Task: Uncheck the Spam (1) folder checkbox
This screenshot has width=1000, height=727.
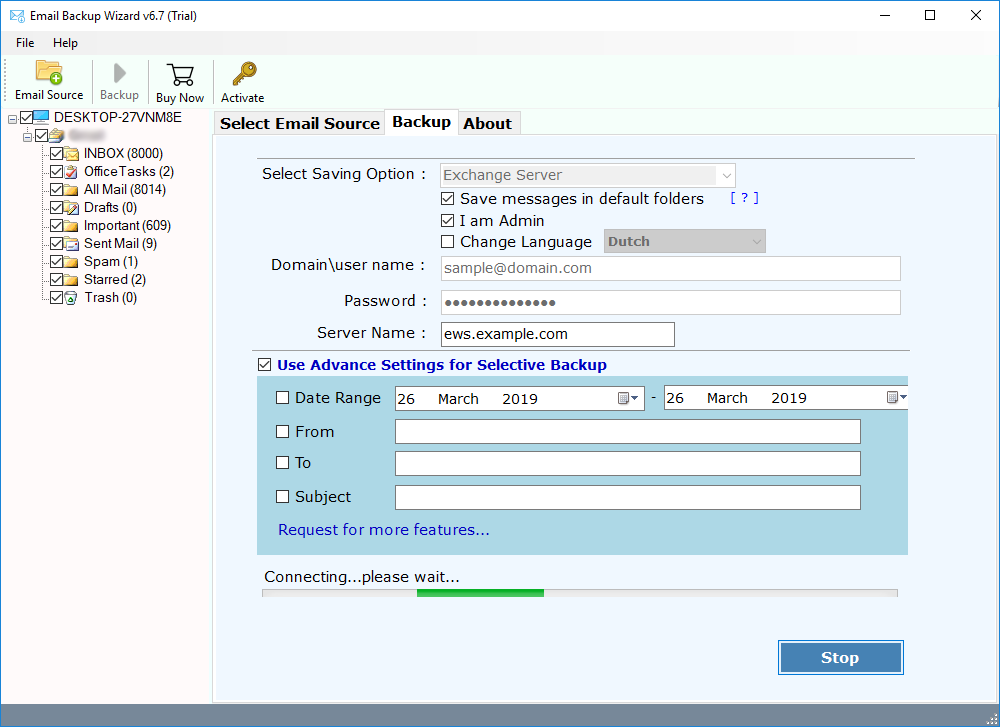Action: (56, 261)
